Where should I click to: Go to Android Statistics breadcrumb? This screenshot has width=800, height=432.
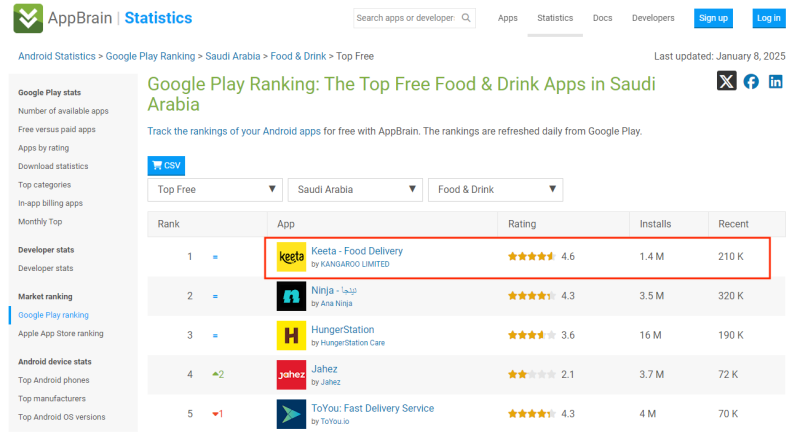tap(57, 56)
